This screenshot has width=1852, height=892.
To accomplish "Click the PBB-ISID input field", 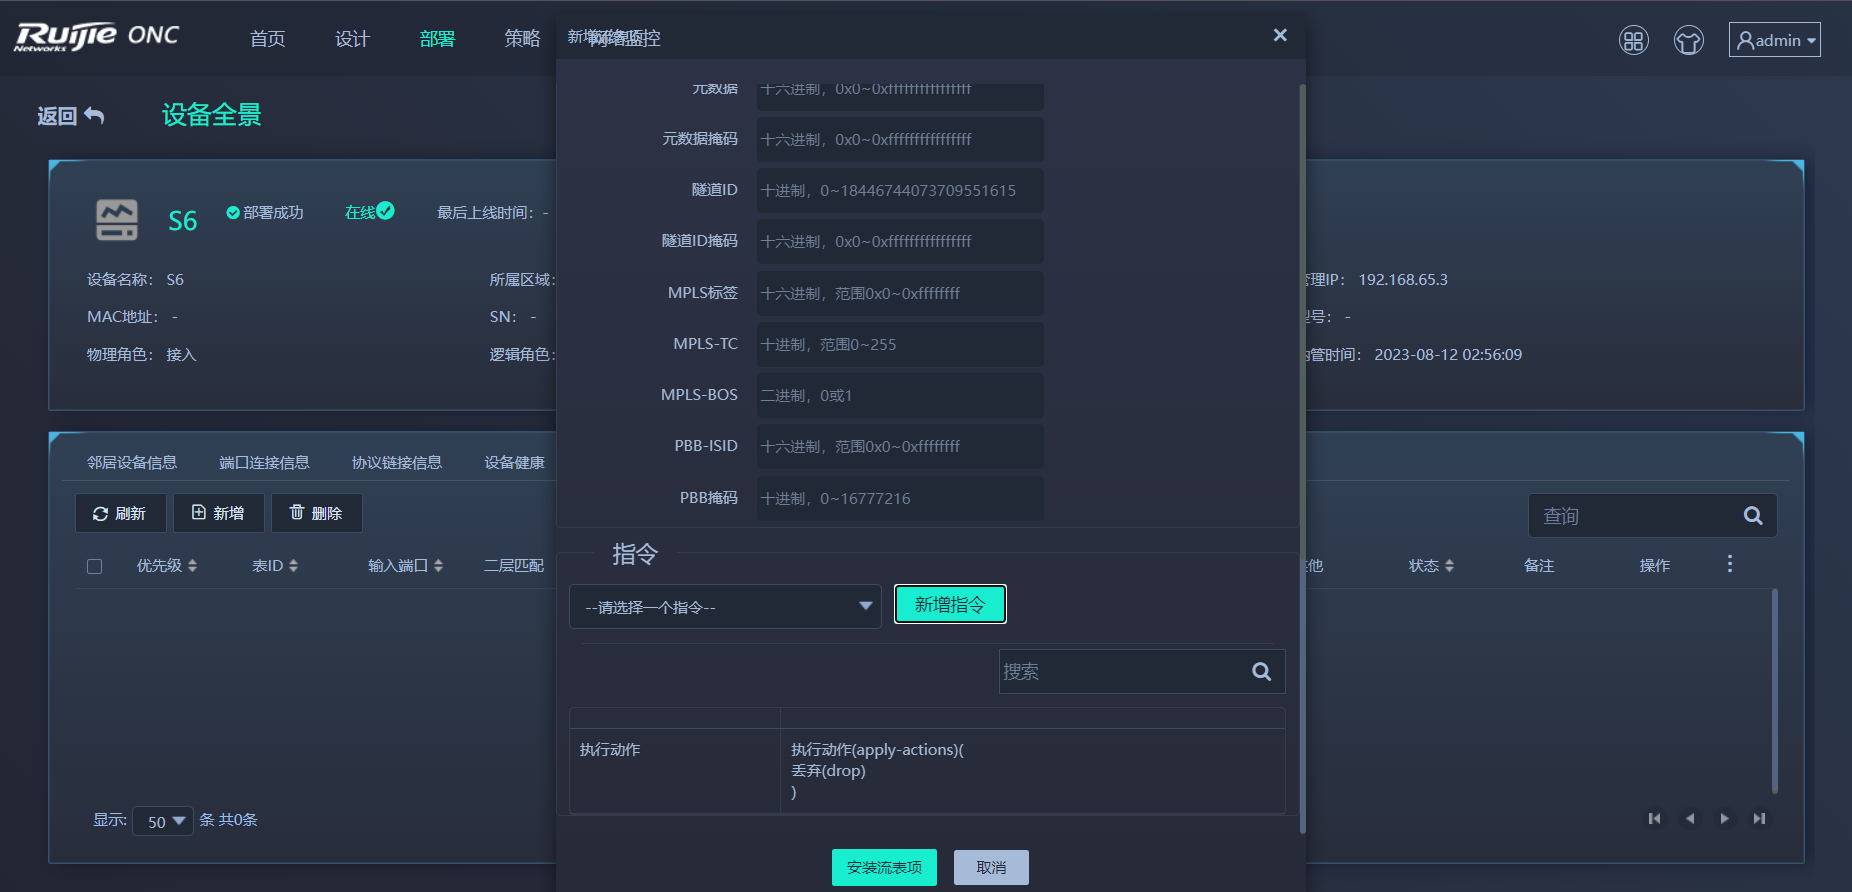I will 900,447.
